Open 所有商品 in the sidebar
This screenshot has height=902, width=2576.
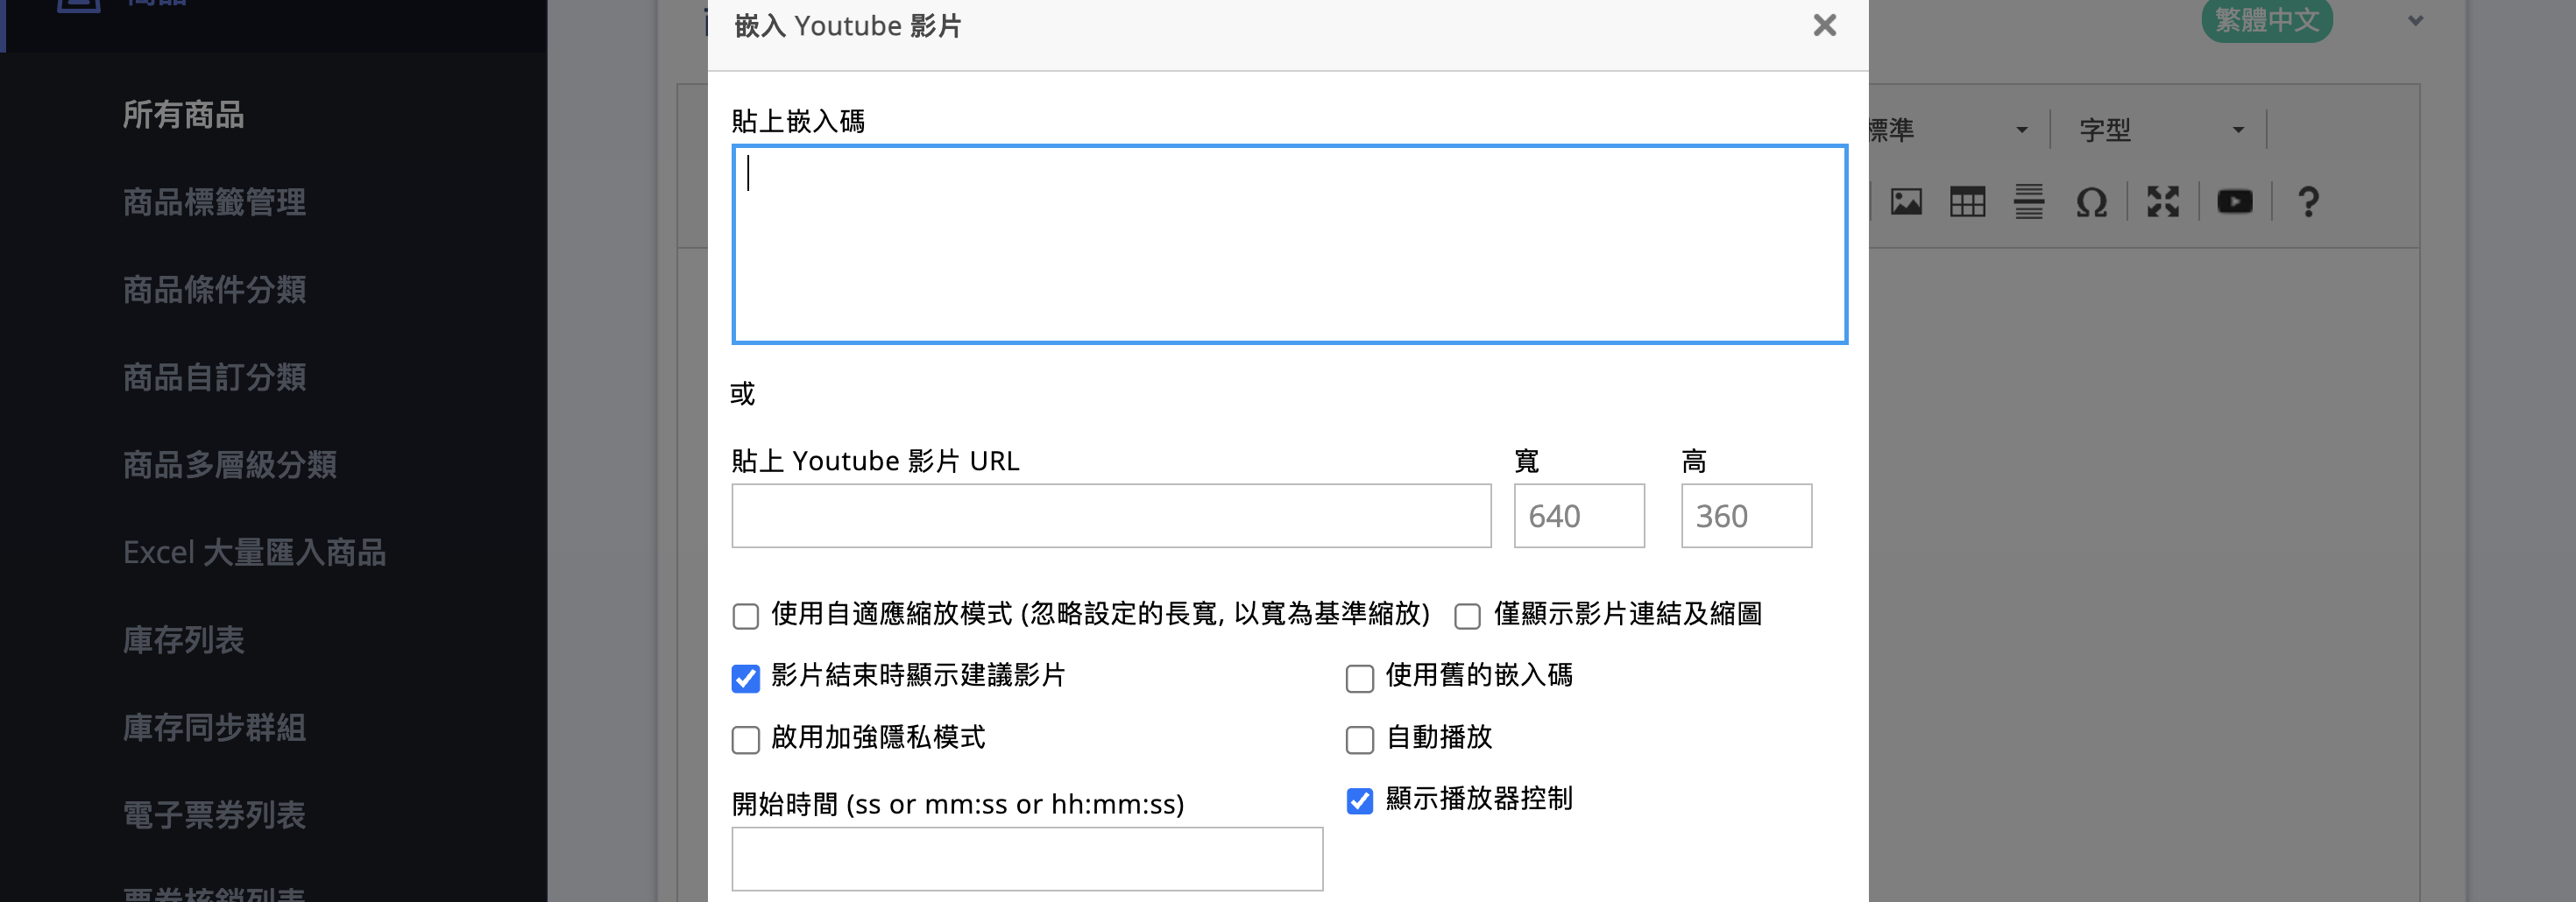click(184, 115)
